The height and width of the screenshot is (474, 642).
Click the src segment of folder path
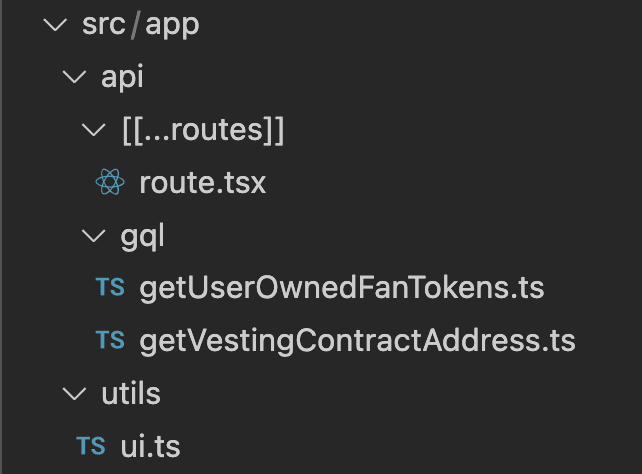pyautogui.click(x=104, y=25)
